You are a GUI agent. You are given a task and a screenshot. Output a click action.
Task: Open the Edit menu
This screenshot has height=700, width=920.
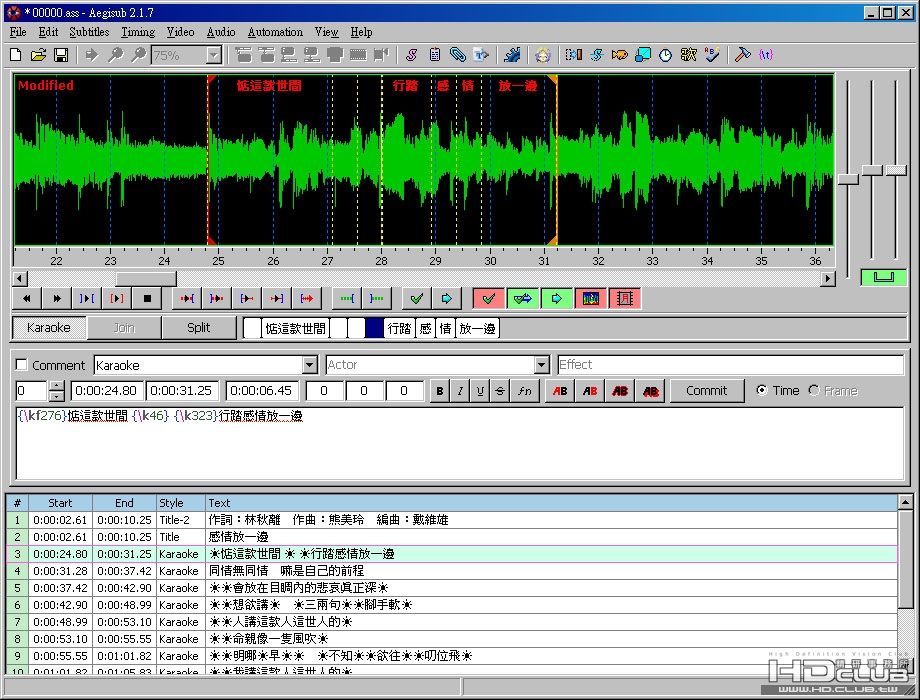[48, 32]
